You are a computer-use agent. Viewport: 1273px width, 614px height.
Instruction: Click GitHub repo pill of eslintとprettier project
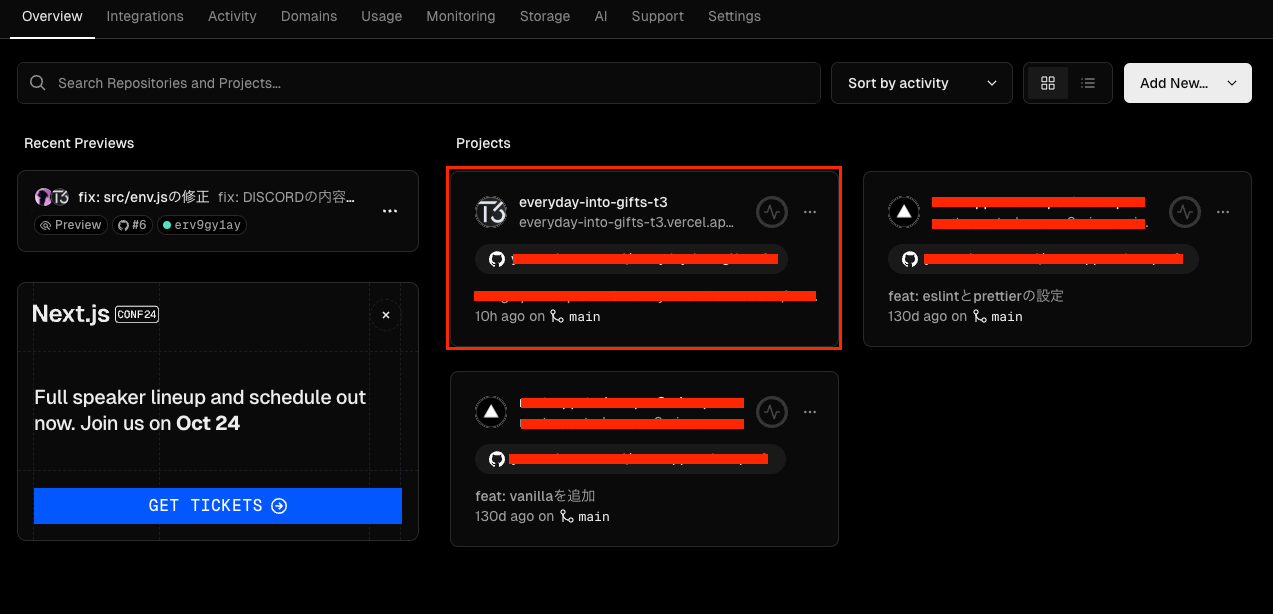pyautogui.click(x=1043, y=260)
